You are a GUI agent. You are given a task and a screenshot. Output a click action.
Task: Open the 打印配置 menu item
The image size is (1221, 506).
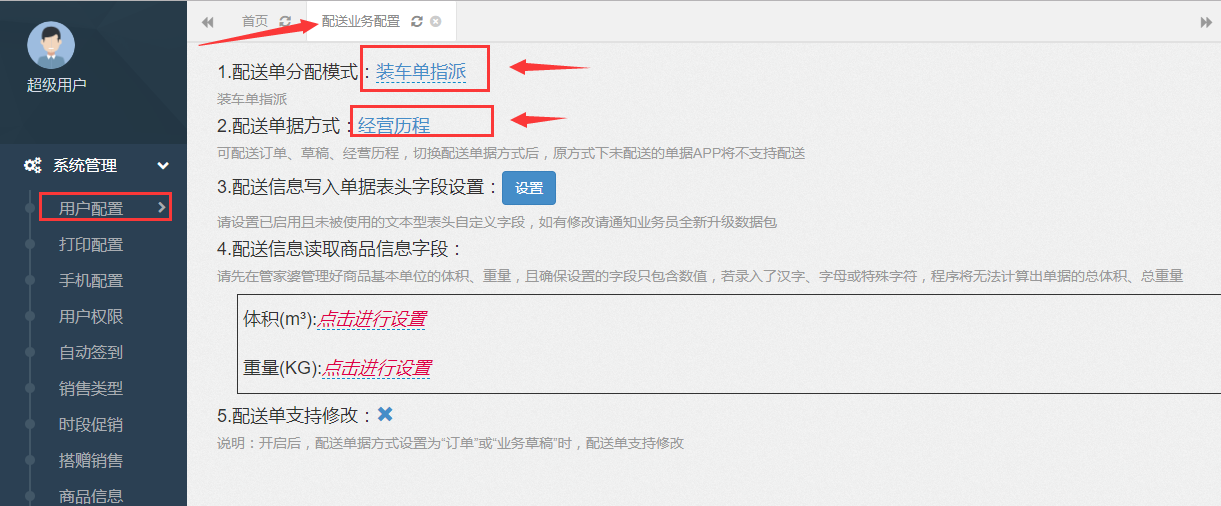91,245
